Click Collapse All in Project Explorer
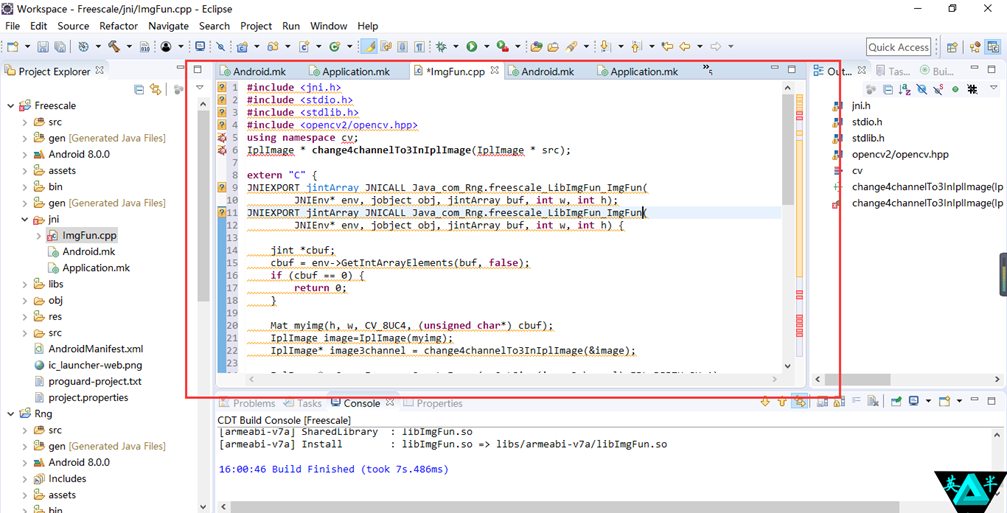1007x513 pixels. pos(139,90)
